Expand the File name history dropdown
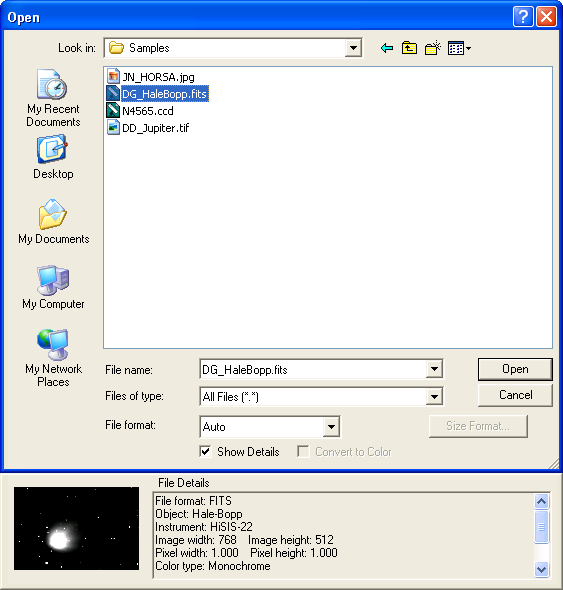The image size is (563, 590). [x=434, y=369]
